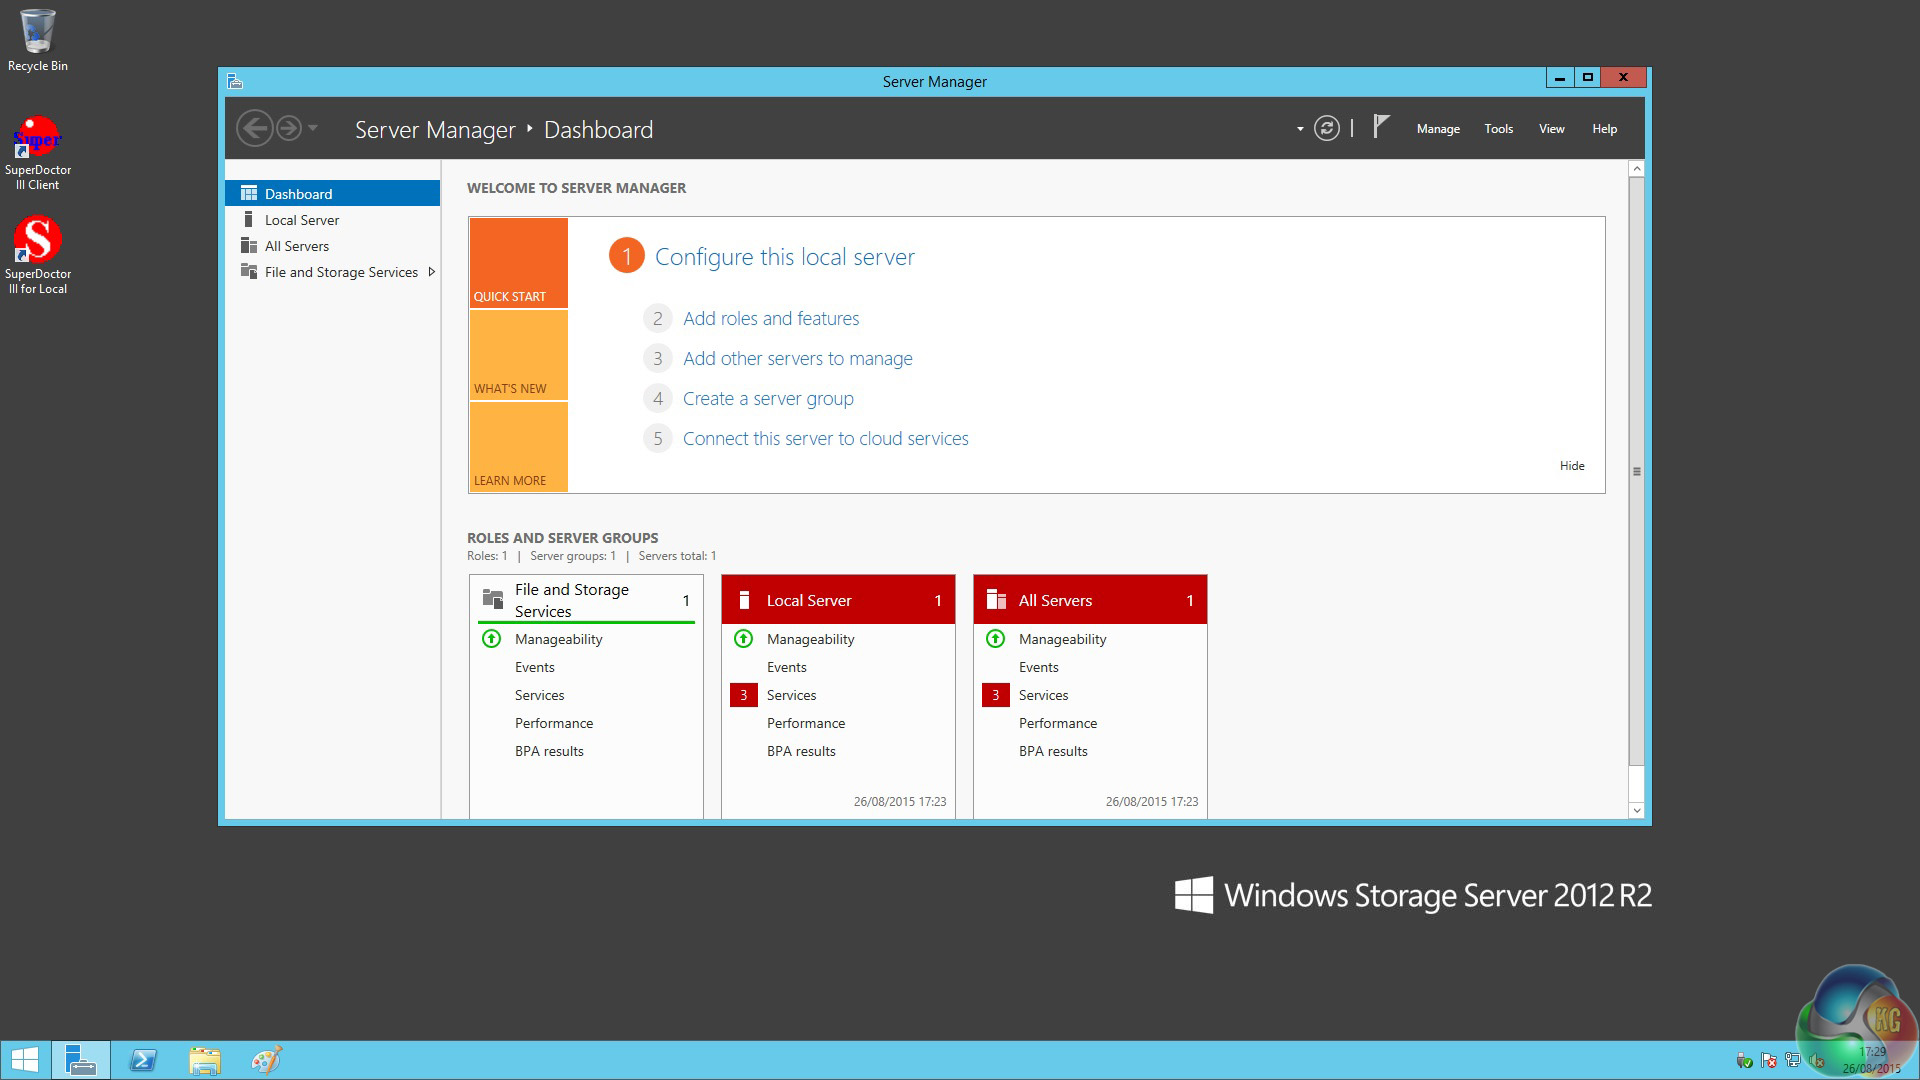The width and height of the screenshot is (1920, 1080).
Task: Open the Manage menu
Action: point(1437,129)
